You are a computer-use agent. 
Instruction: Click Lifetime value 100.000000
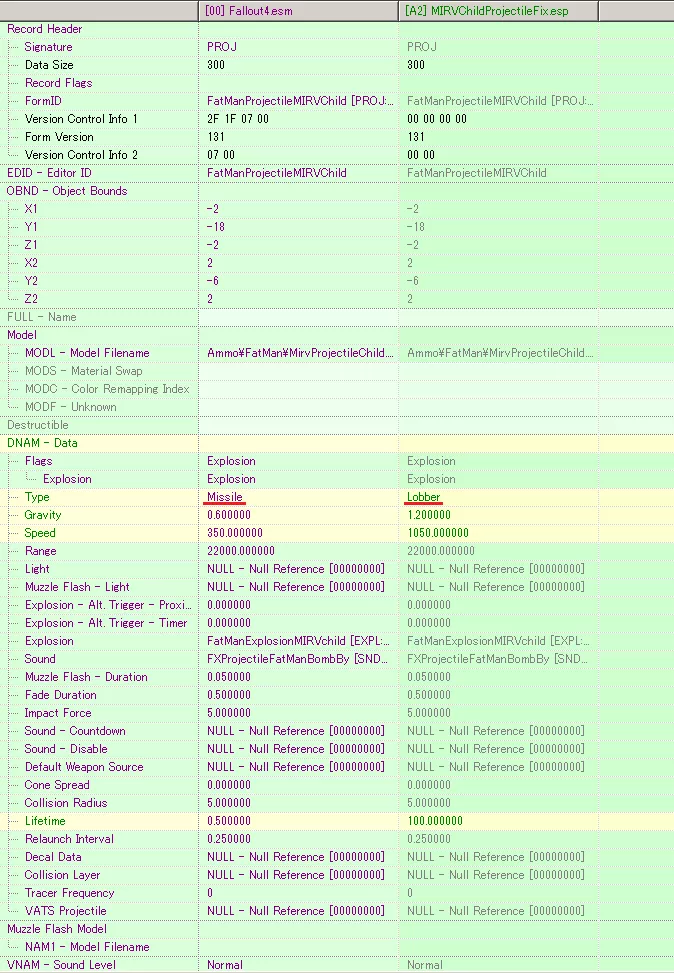click(x=435, y=821)
